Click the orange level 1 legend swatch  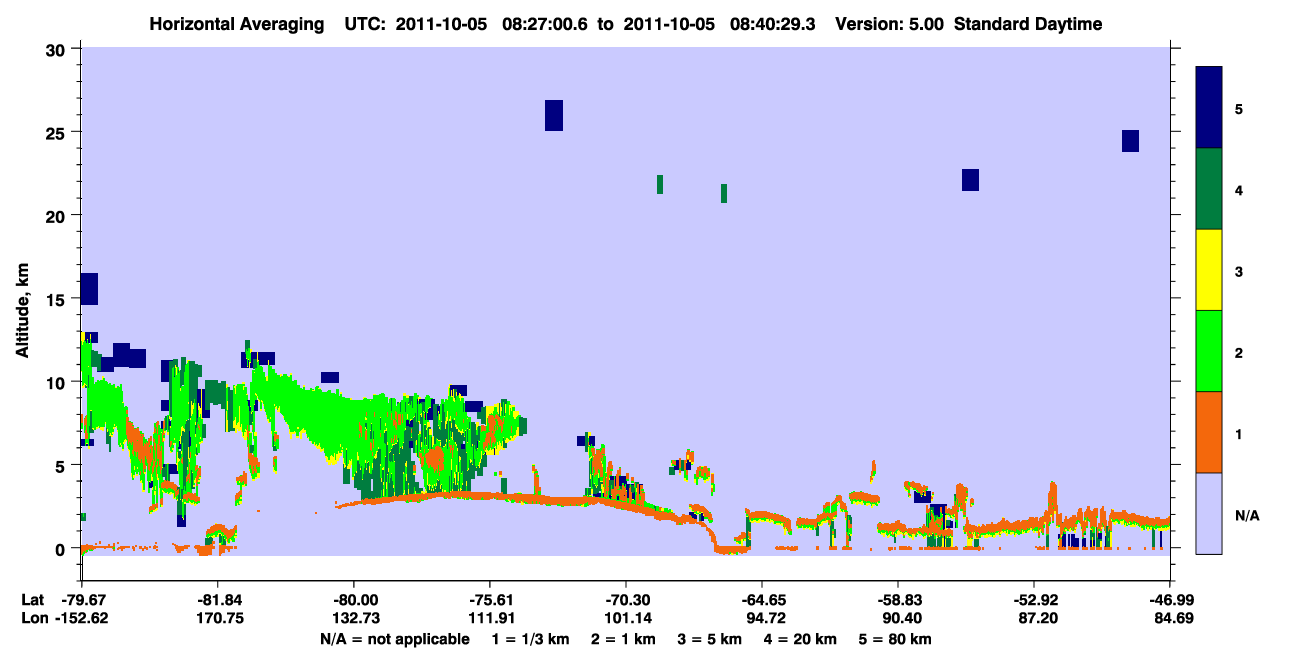click(x=1209, y=432)
